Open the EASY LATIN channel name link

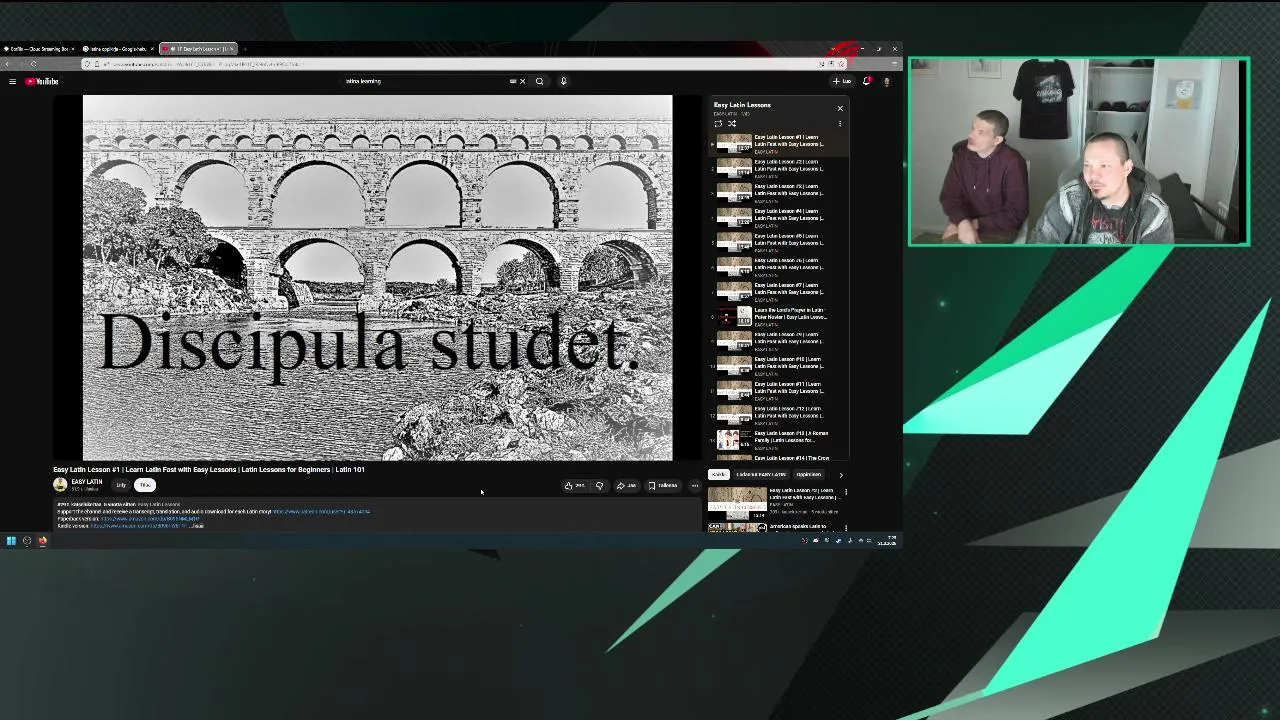87,482
